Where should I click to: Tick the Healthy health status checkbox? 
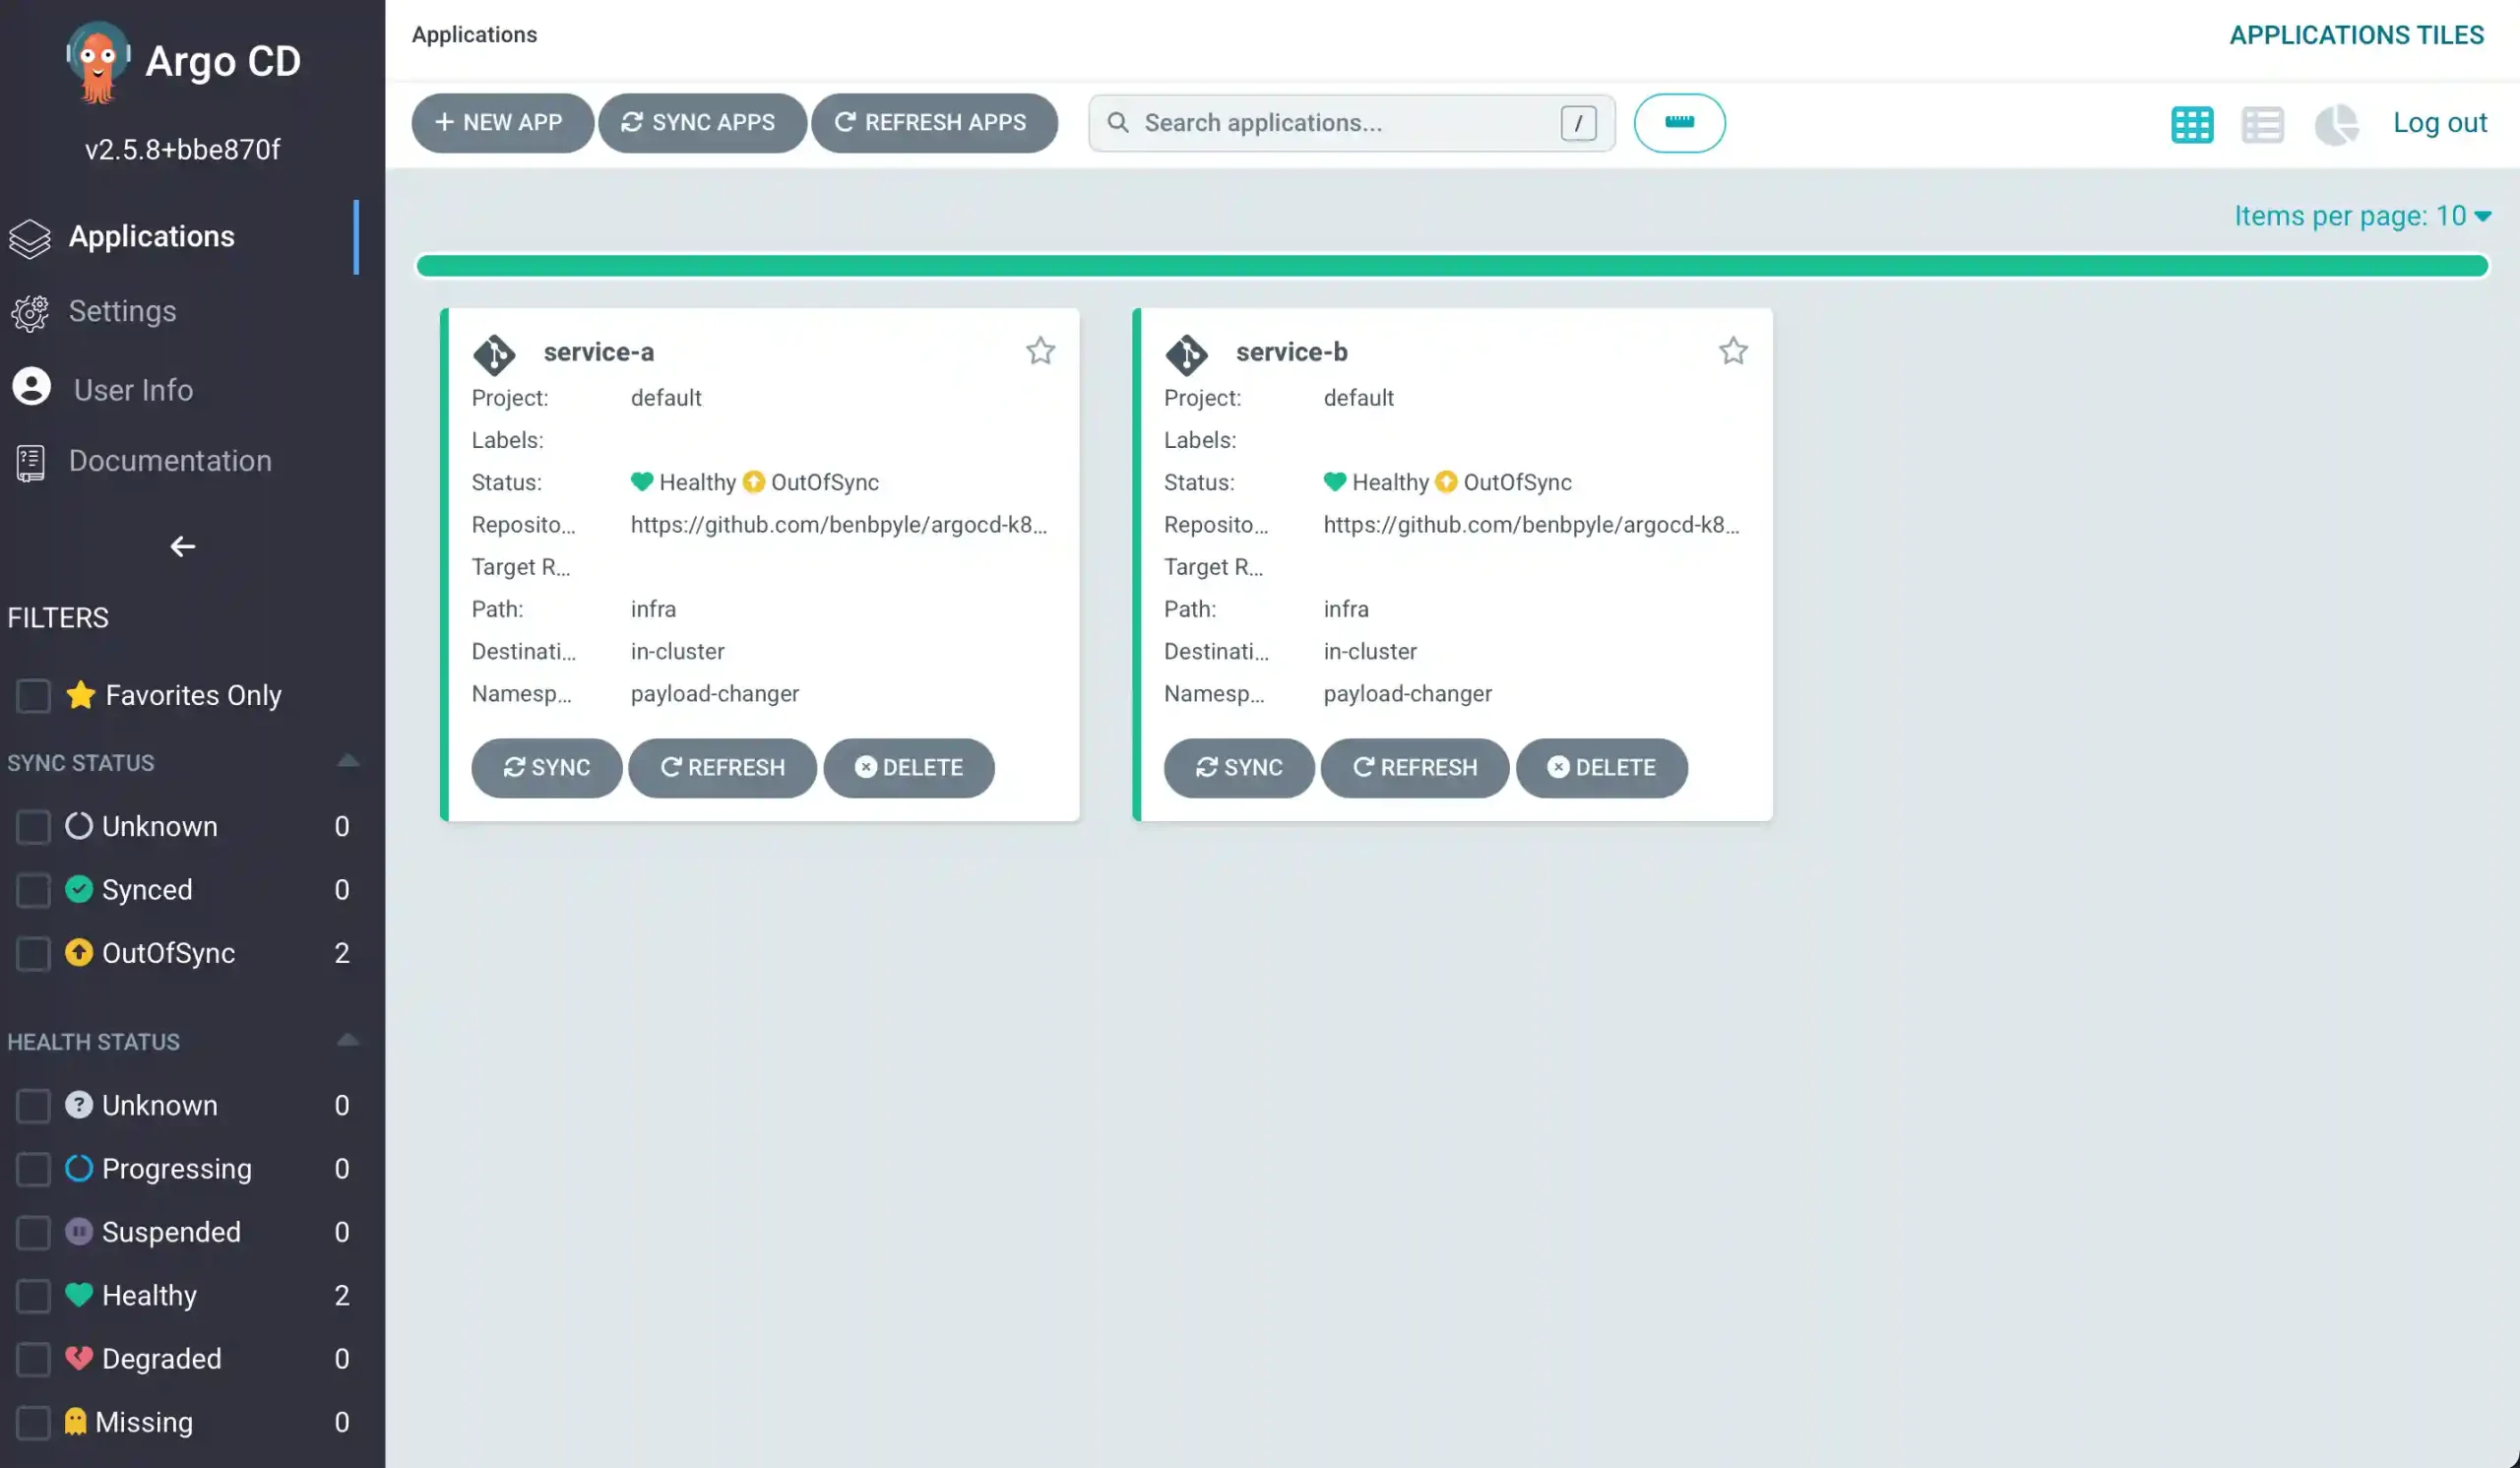tap(33, 1296)
